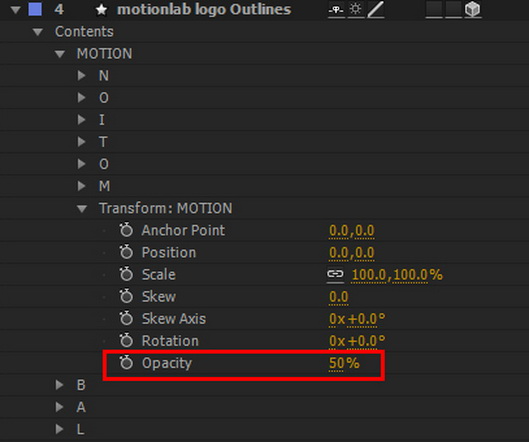Toggle Scale constrain proportions link
This screenshot has width=529, height=442.
pyautogui.click(x=335, y=274)
